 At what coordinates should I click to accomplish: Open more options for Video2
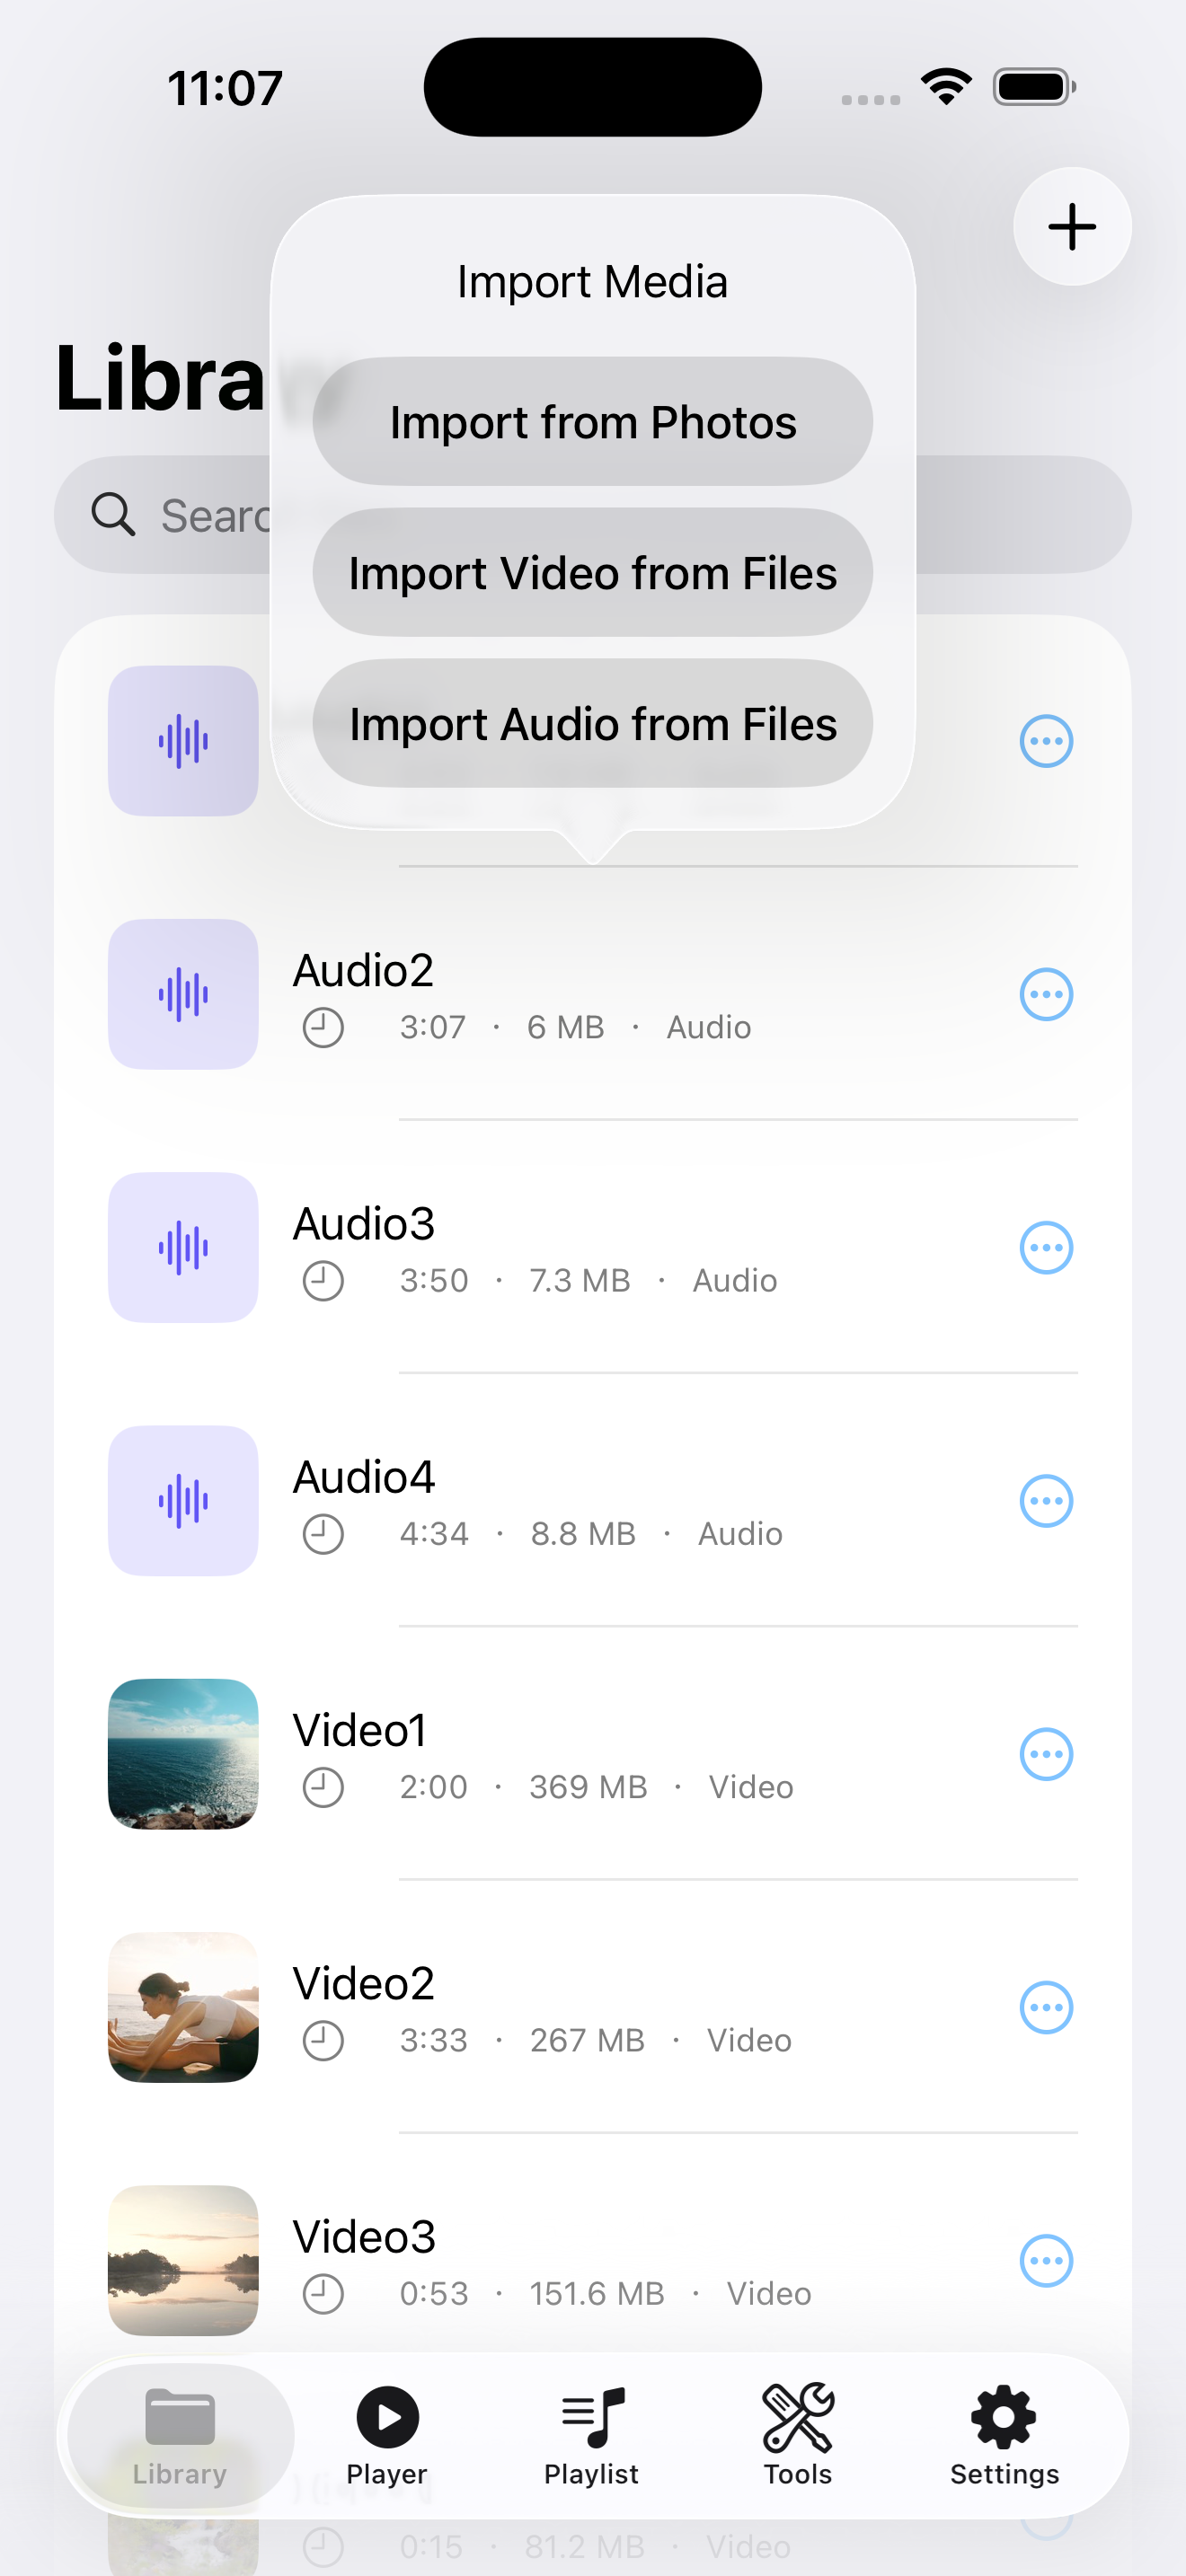1046,2007
